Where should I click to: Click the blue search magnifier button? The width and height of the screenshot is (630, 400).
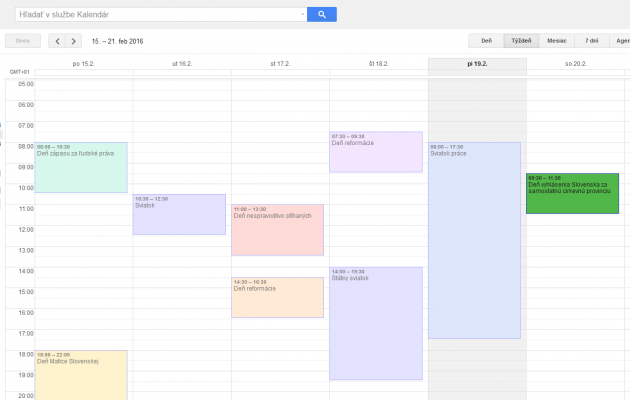tap(321, 14)
